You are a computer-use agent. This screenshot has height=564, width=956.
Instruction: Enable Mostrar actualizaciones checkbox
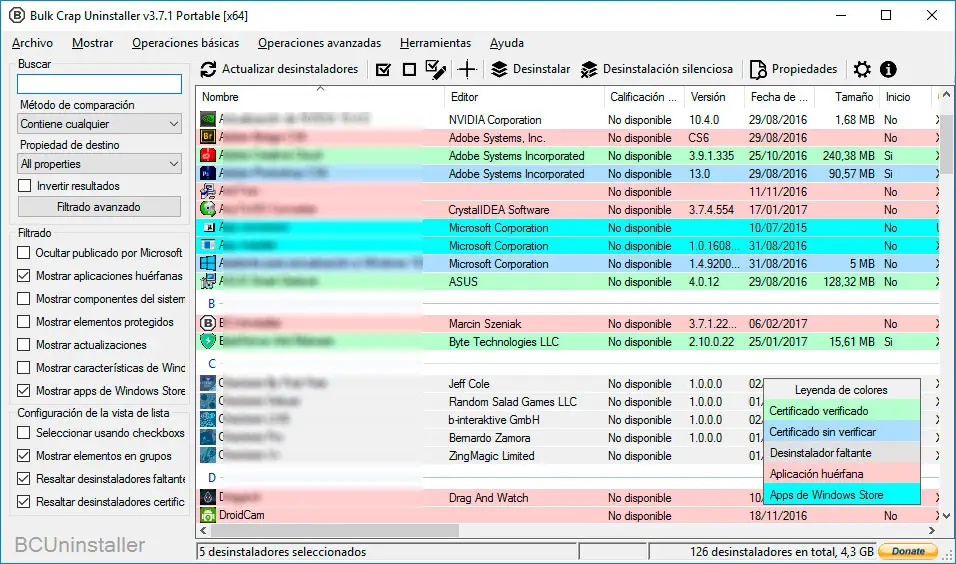[x=23, y=344]
